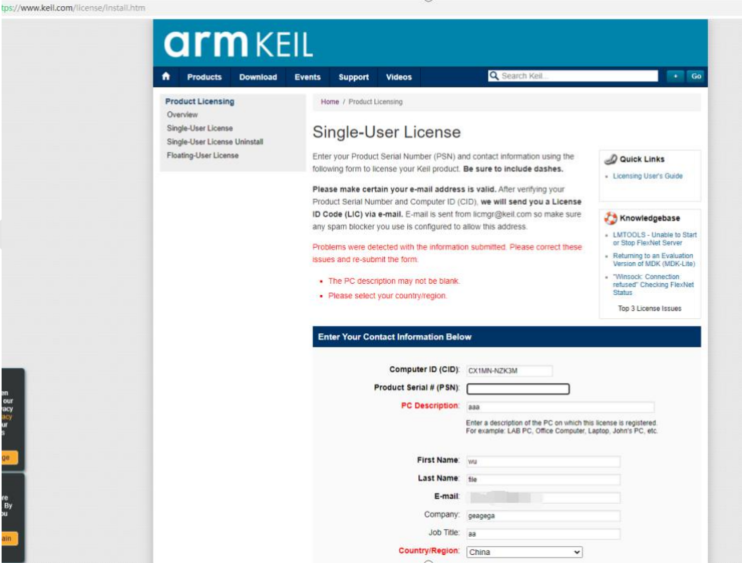Click the upper orange cookie banner button

pos(9,457)
